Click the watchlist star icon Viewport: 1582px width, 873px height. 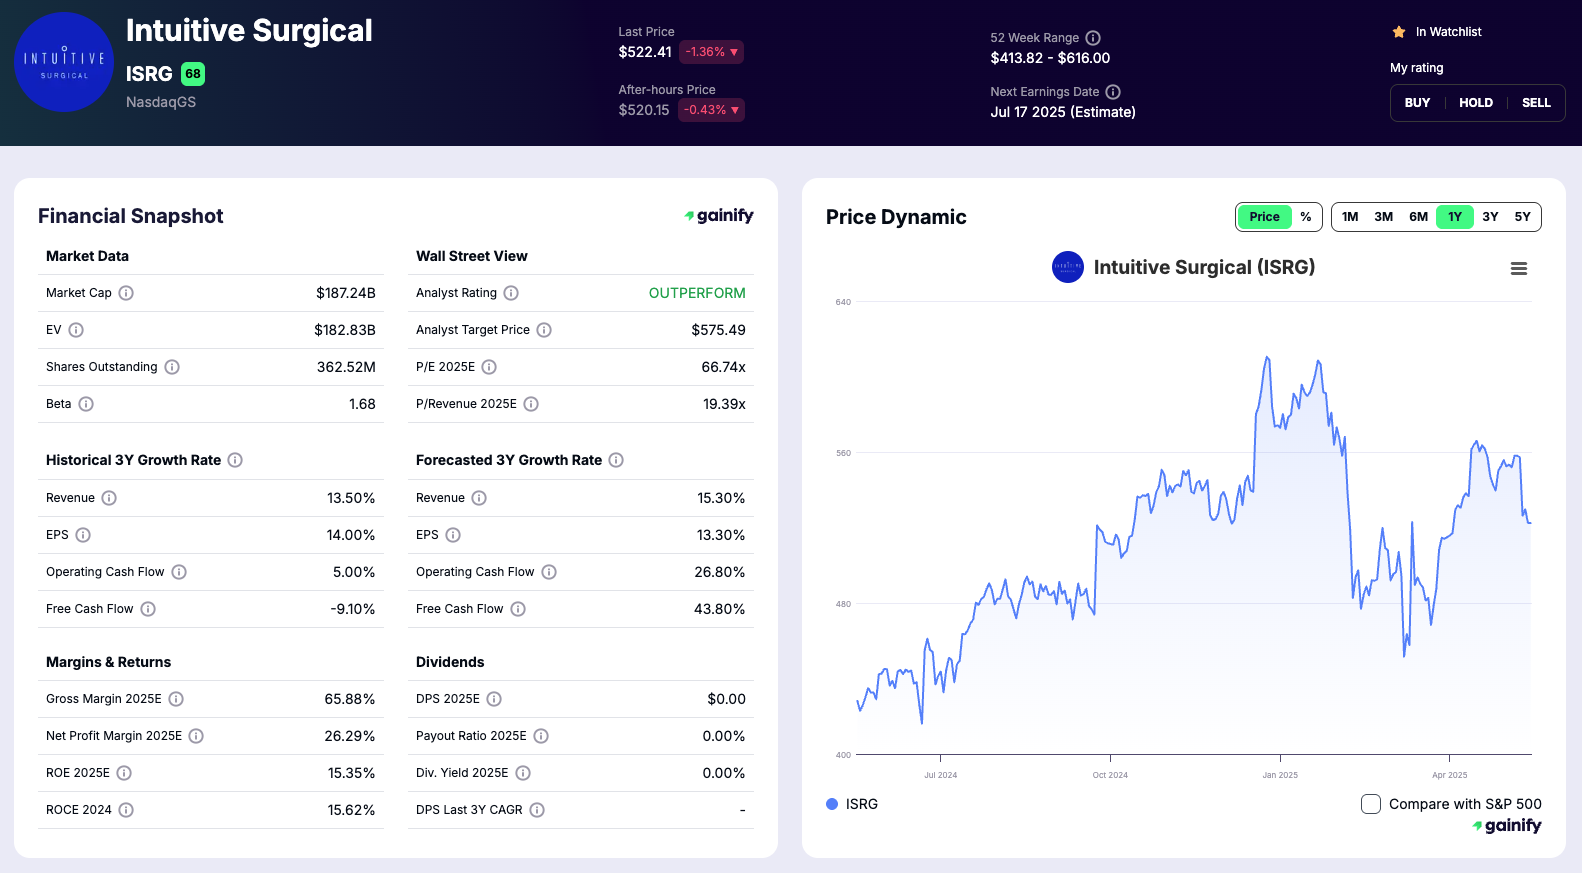[1399, 32]
